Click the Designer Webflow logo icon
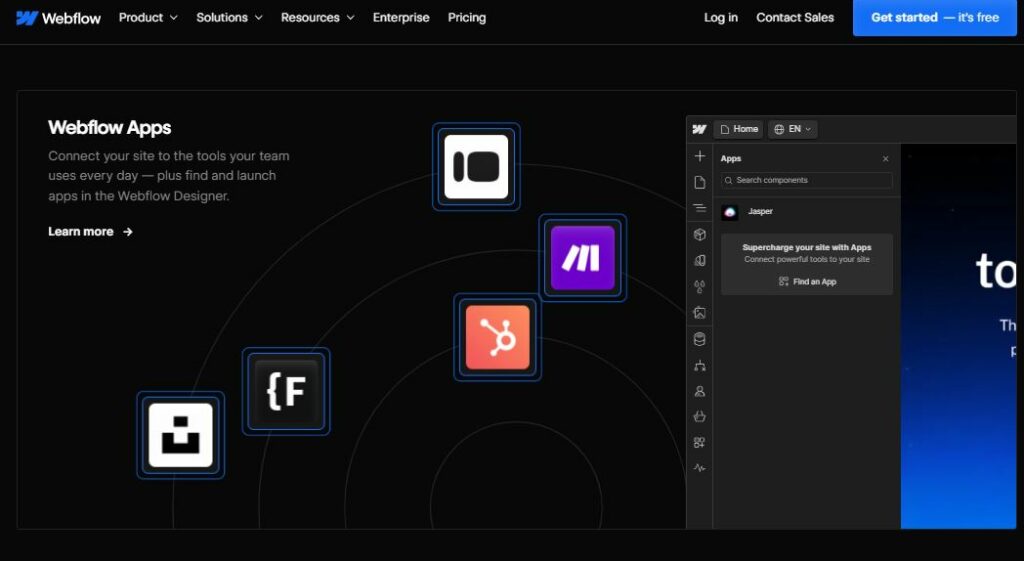1024x561 pixels. coord(699,129)
